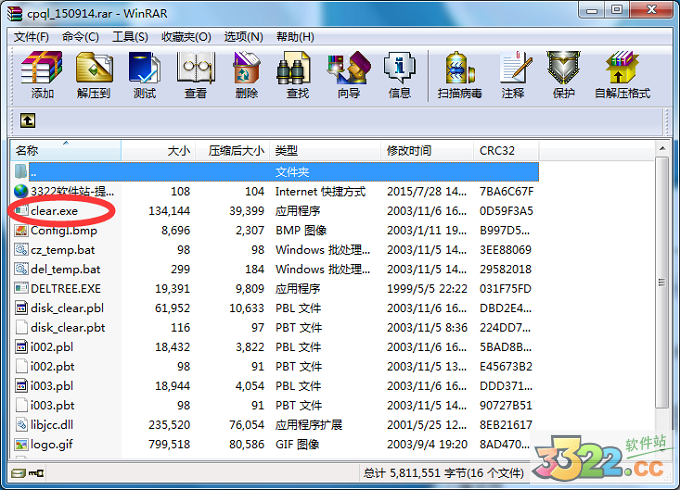Click the 应用程序扩展 type cell
The height and width of the screenshot is (490, 680).
click(x=309, y=425)
